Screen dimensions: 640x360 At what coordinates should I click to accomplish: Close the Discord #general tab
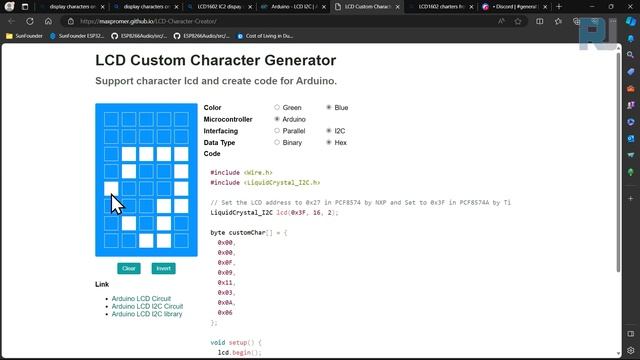tap(544, 7)
